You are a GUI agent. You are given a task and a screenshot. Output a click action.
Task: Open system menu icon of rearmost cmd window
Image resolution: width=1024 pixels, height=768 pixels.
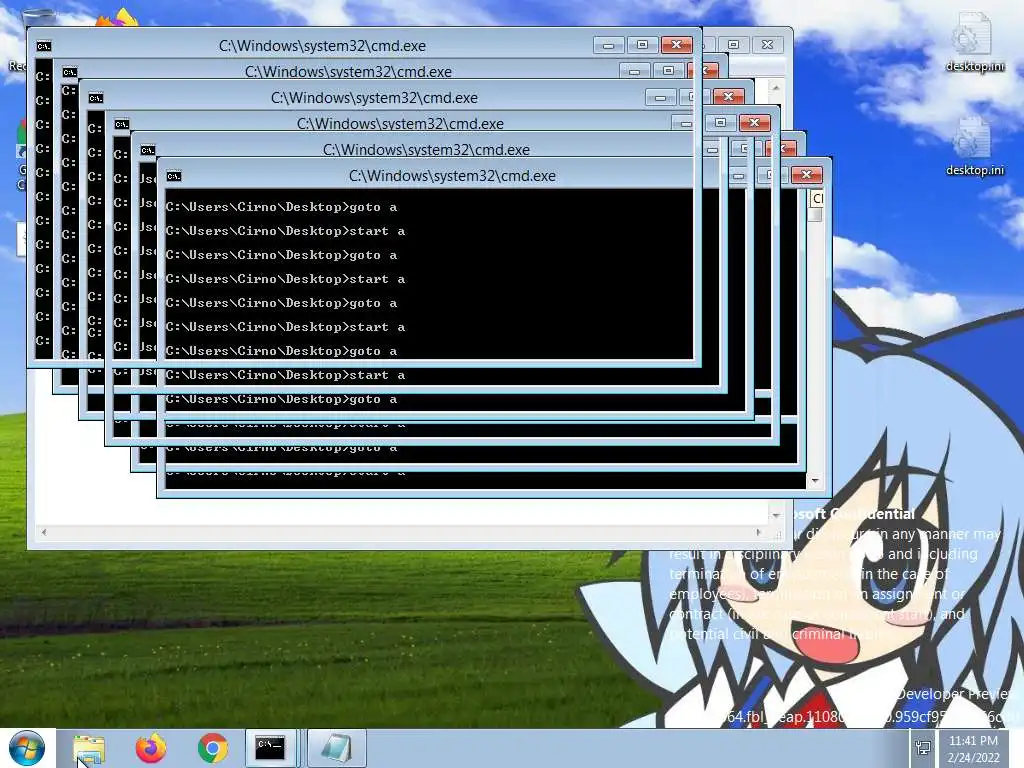point(174,176)
